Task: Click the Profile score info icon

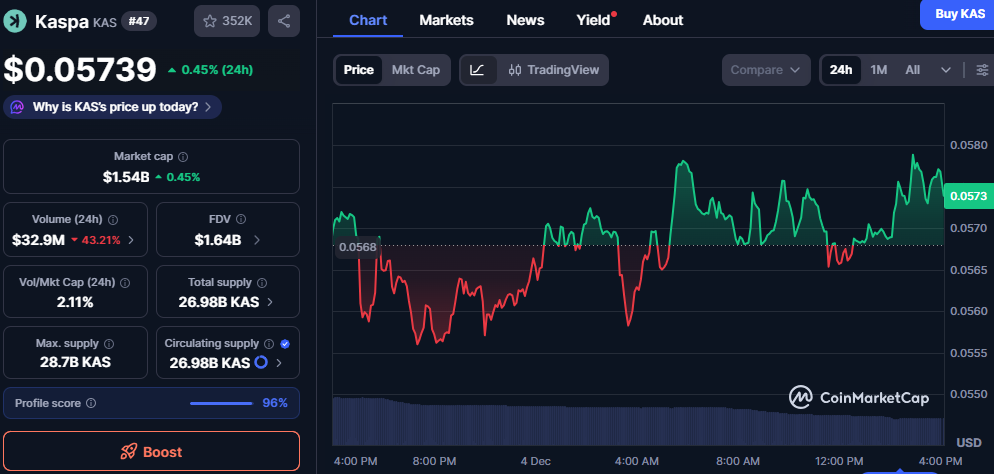Action: pos(92,403)
